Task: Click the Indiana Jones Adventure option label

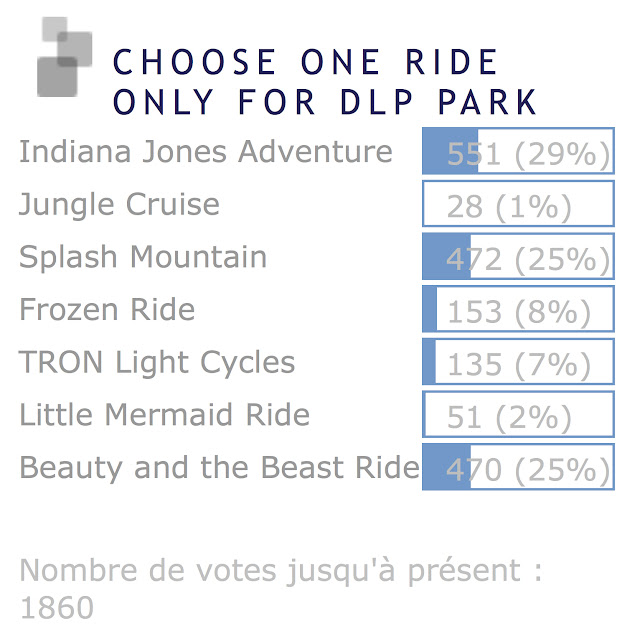Action: pyautogui.click(x=206, y=151)
